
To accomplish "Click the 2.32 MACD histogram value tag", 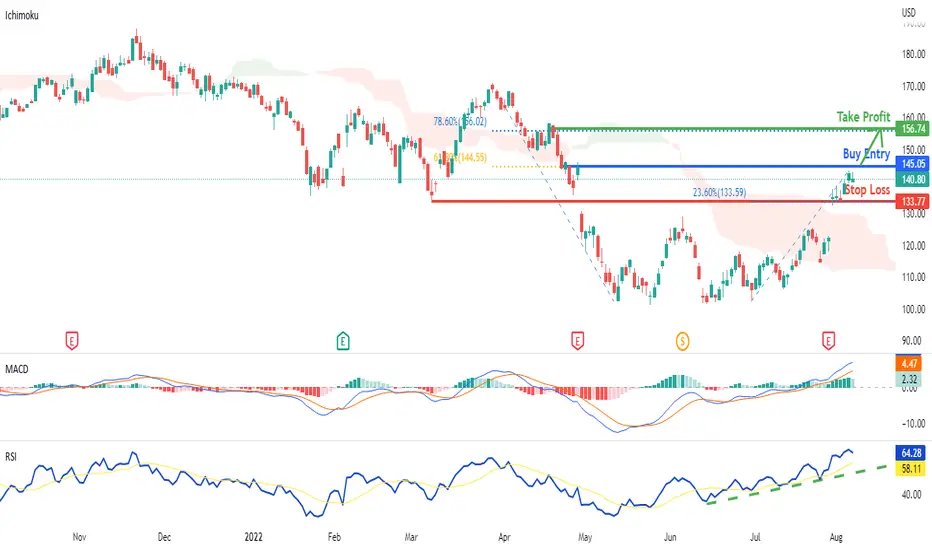I will tap(909, 379).
